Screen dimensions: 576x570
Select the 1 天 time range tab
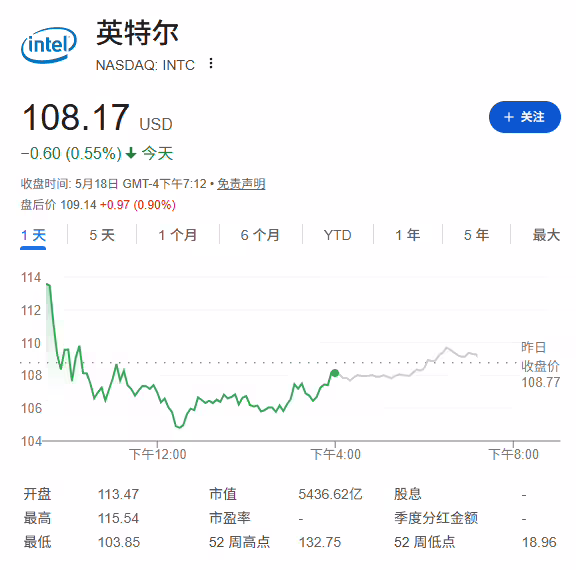coord(33,235)
